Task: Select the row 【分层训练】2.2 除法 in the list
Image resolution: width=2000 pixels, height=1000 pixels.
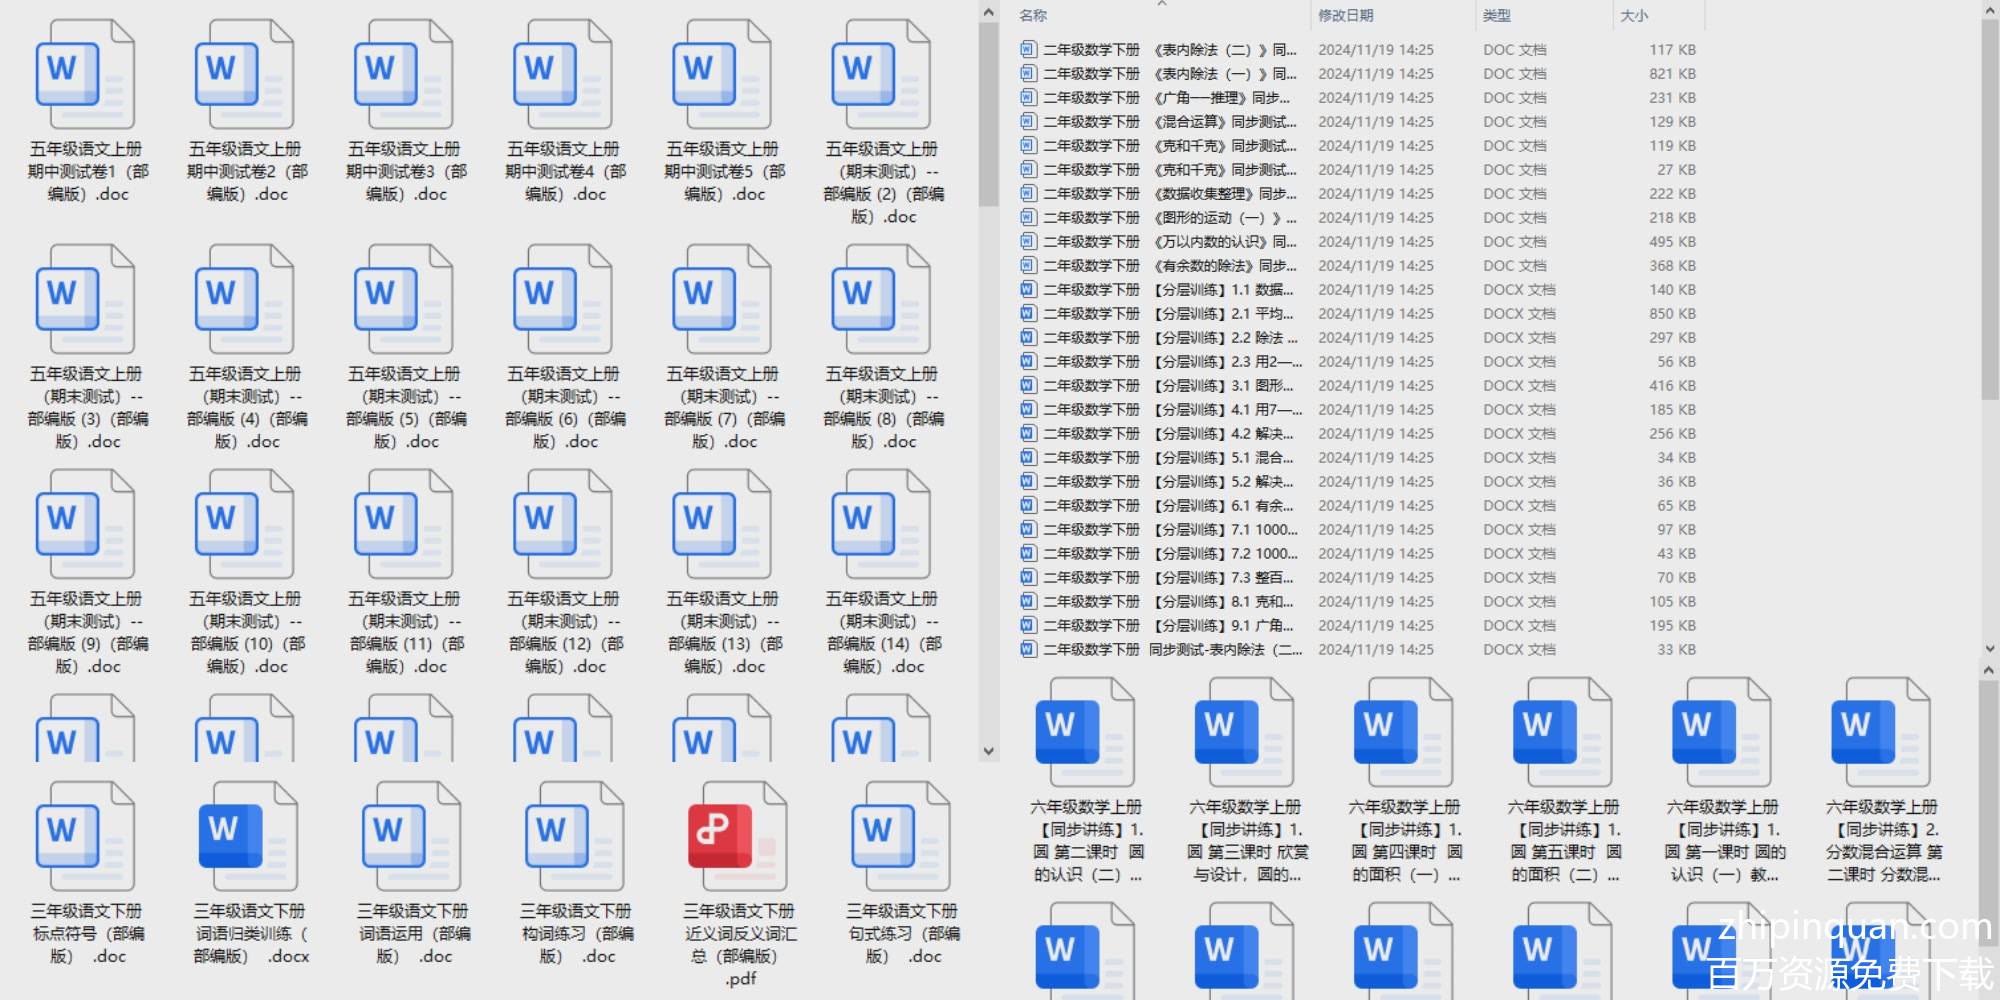Action: pyautogui.click(x=1358, y=337)
